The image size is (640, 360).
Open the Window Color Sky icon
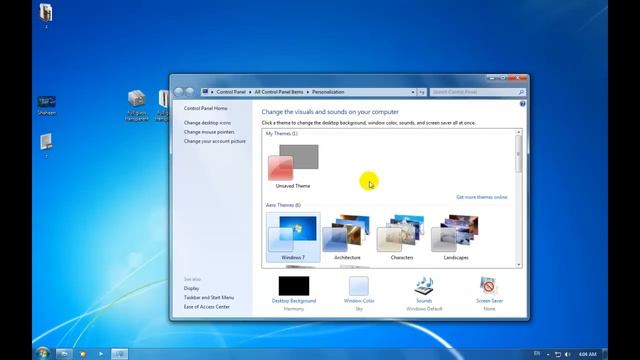(359, 286)
